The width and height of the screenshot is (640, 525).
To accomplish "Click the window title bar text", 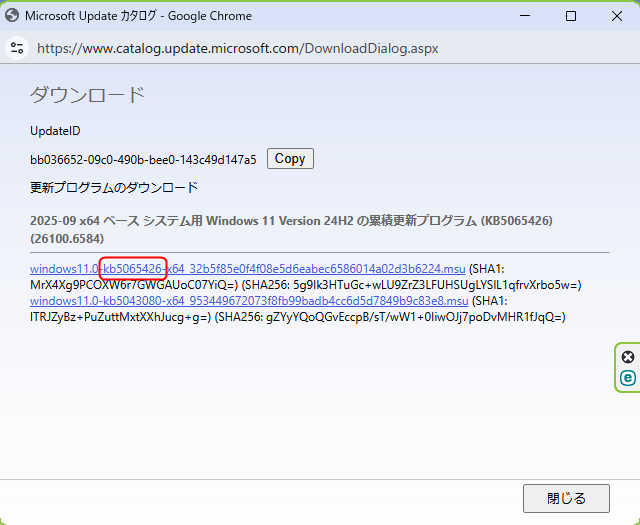I will [x=138, y=16].
